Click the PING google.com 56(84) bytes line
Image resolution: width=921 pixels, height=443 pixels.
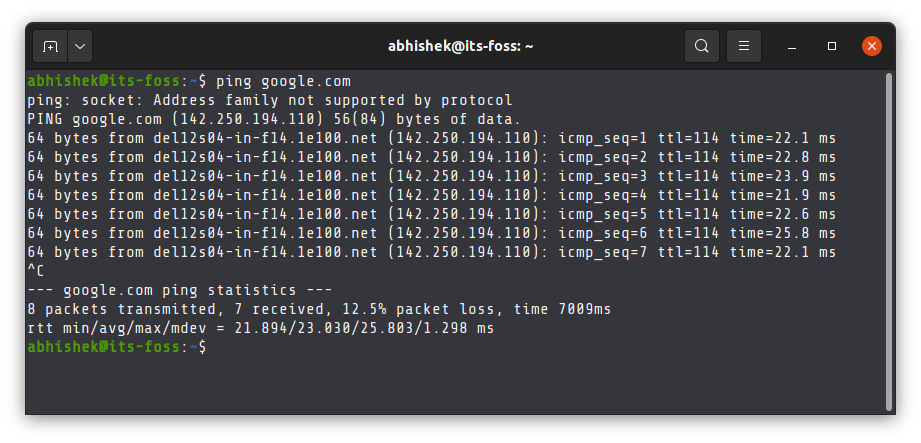point(274,119)
